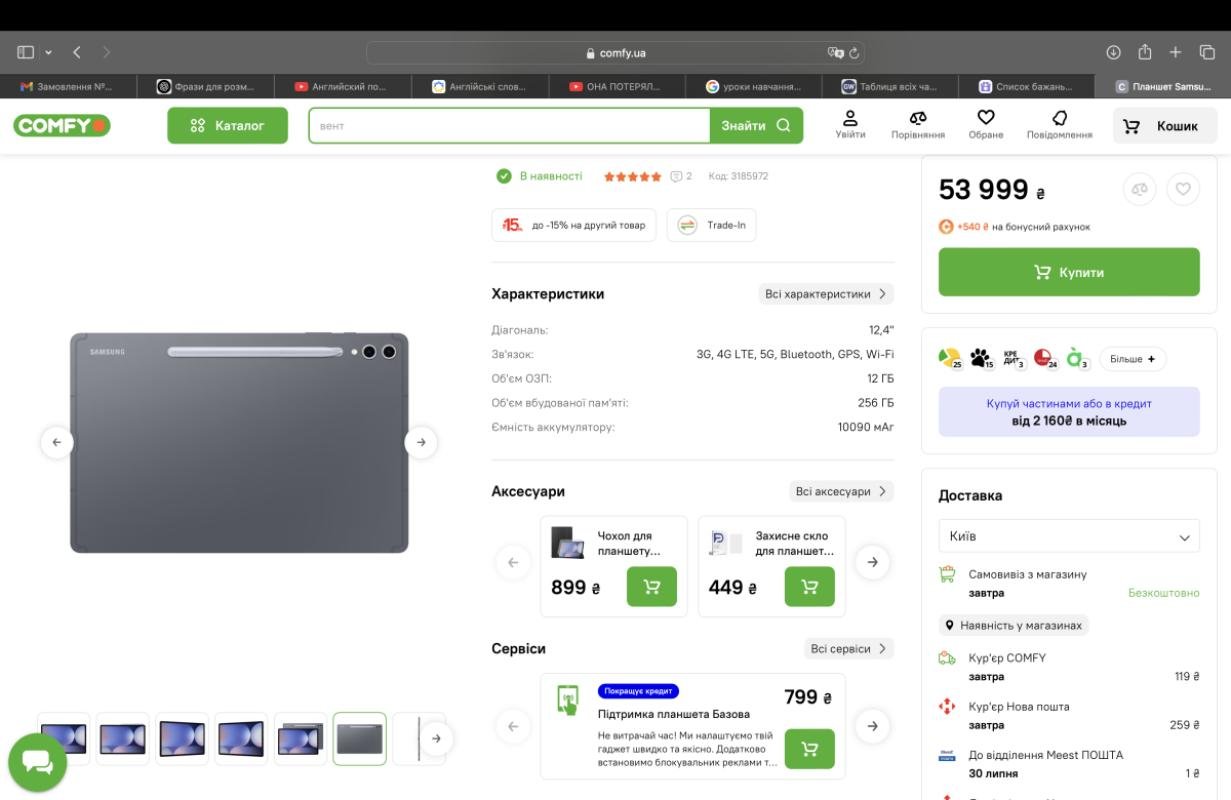Open Обране favorites in header
The image size is (1231, 800).
click(x=985, y=125)
